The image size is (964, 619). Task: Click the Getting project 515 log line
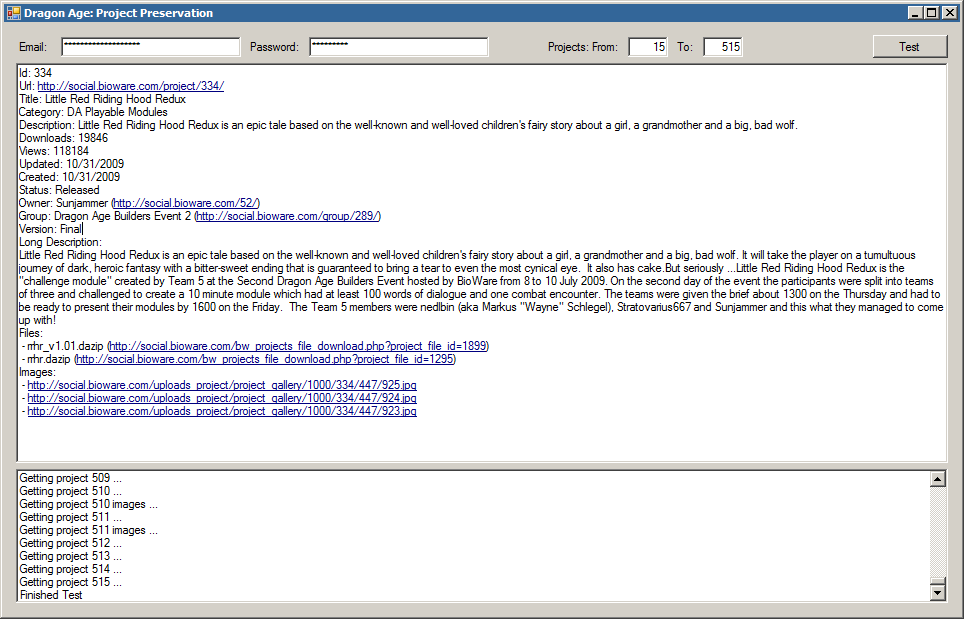(70, 581)
